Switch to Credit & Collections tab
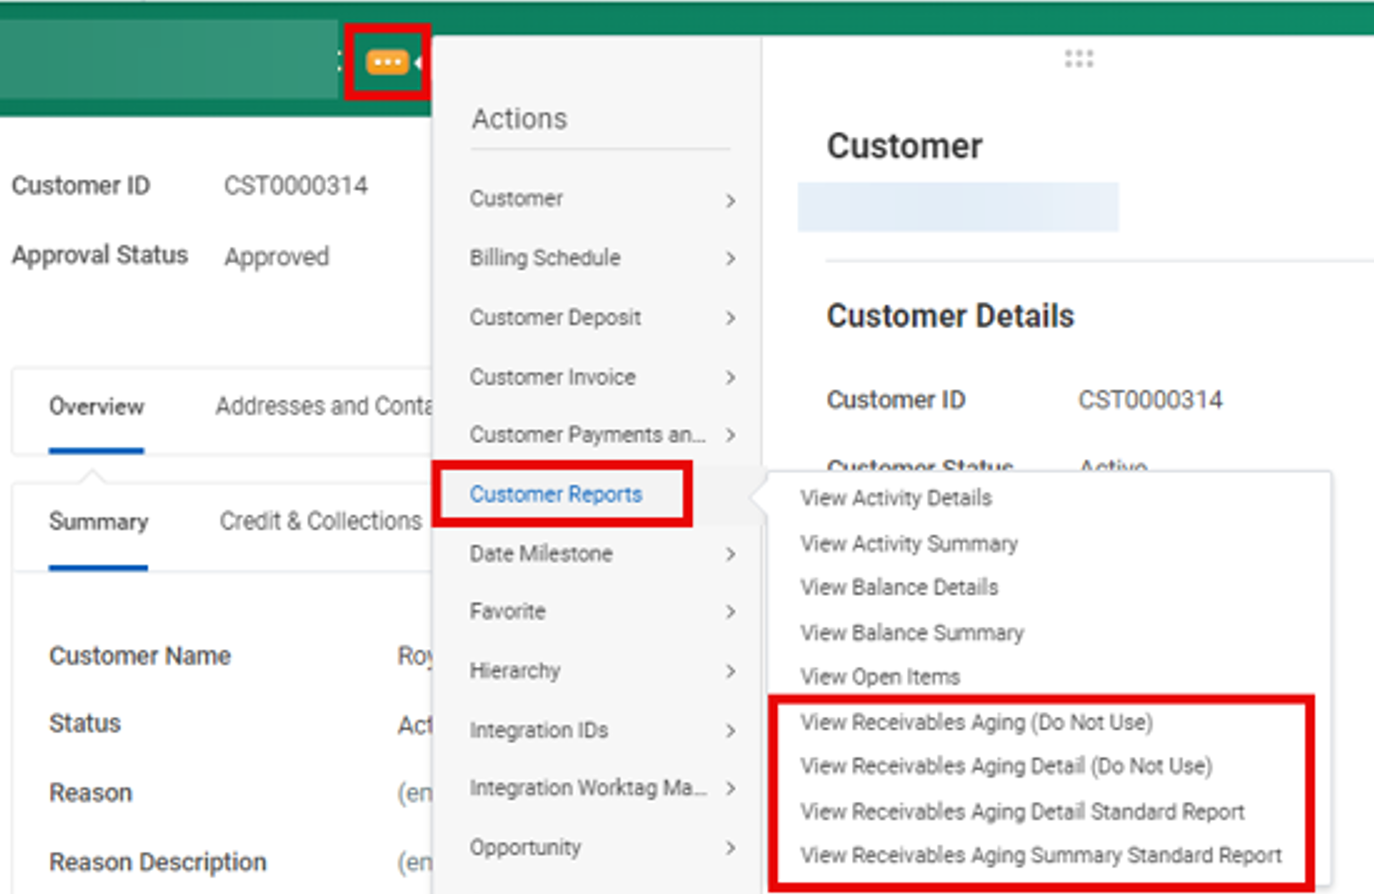 tap(320, 522)
